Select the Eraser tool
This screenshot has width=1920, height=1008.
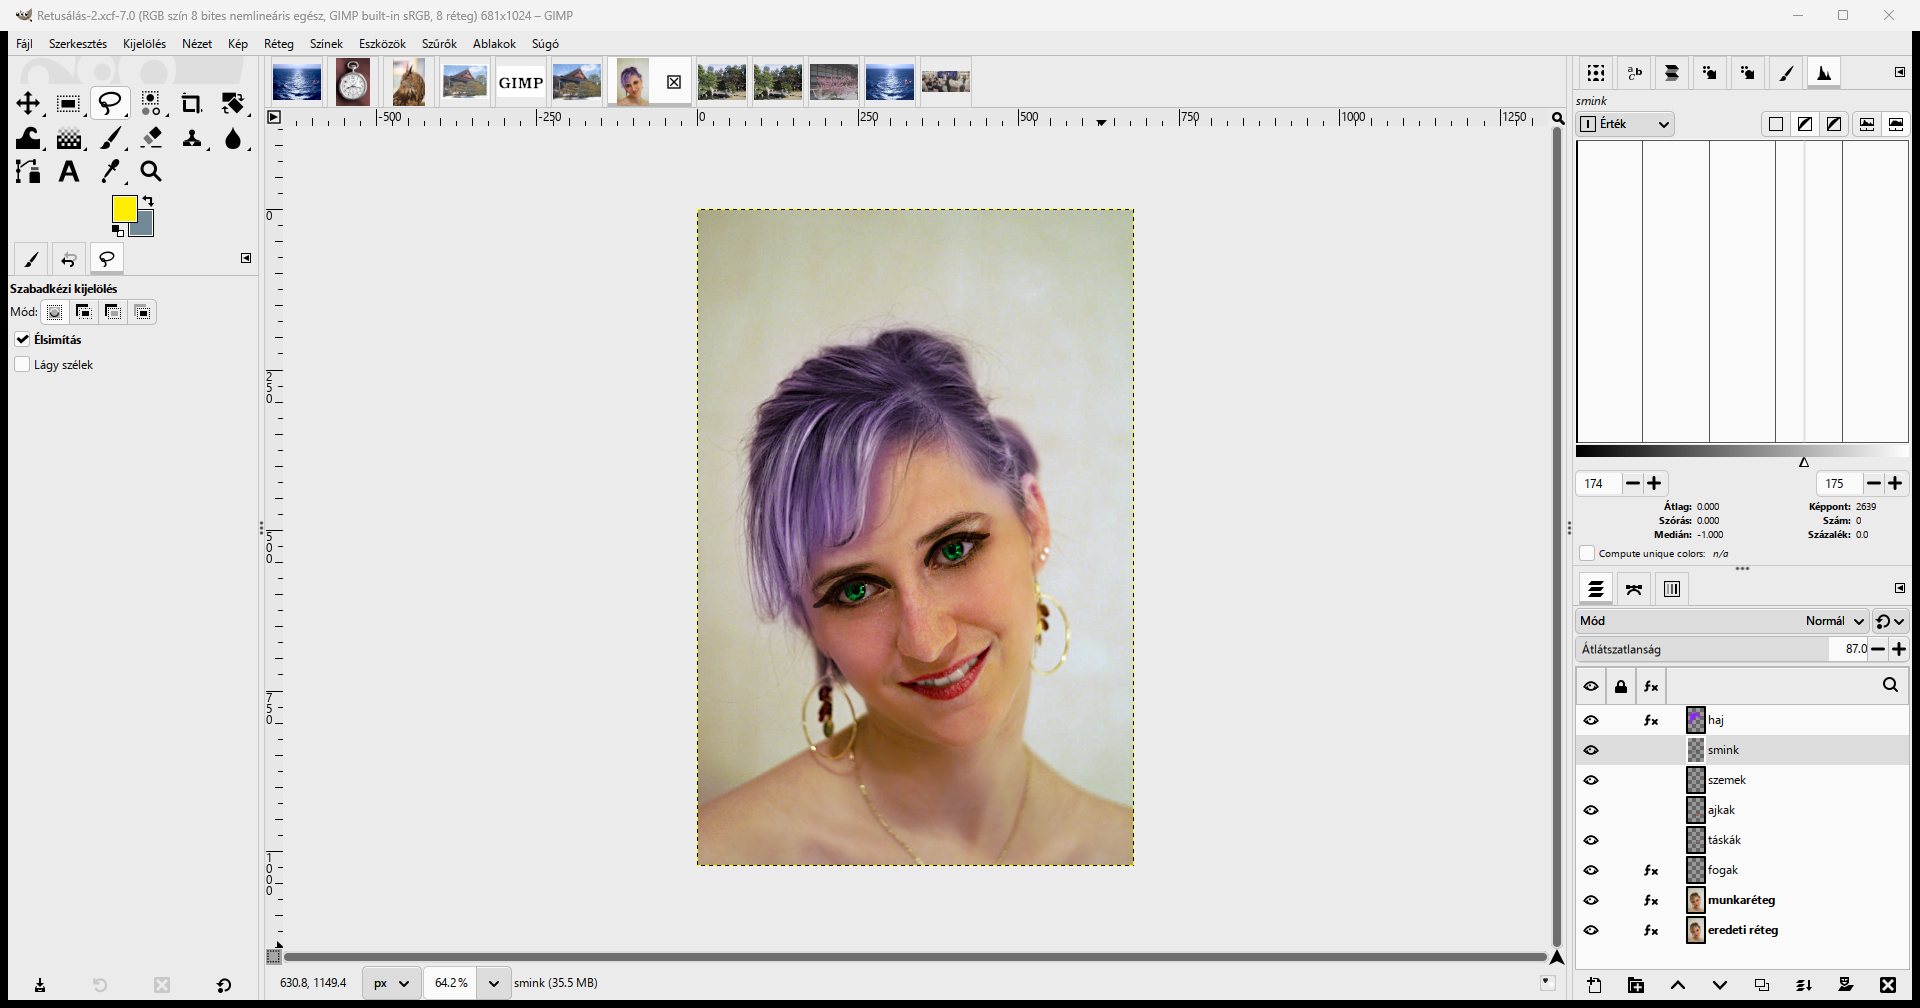151,138
